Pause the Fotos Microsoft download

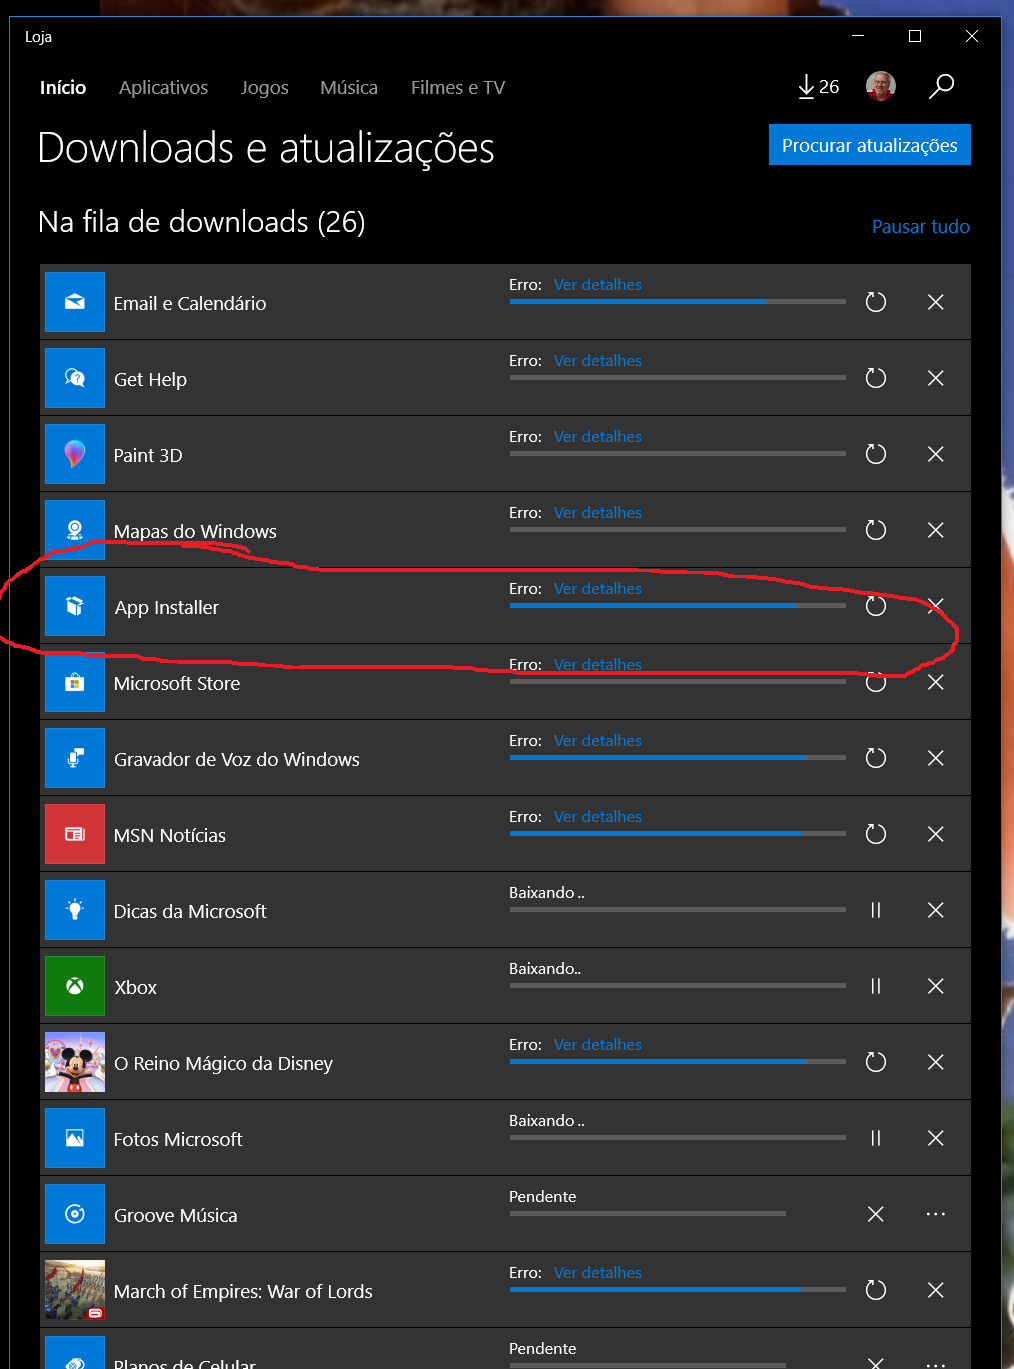click(x=875, y=1138)
